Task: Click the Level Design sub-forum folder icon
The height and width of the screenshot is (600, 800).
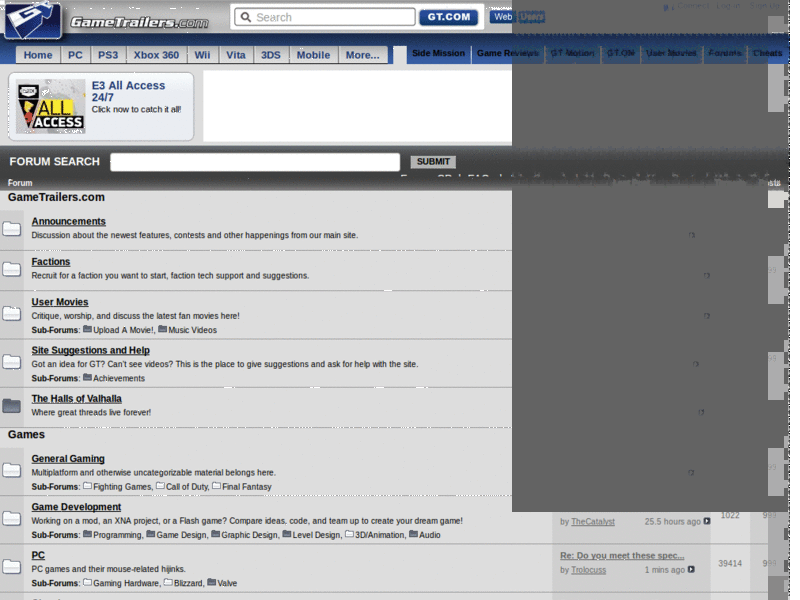Action: (x=286, y=534)
